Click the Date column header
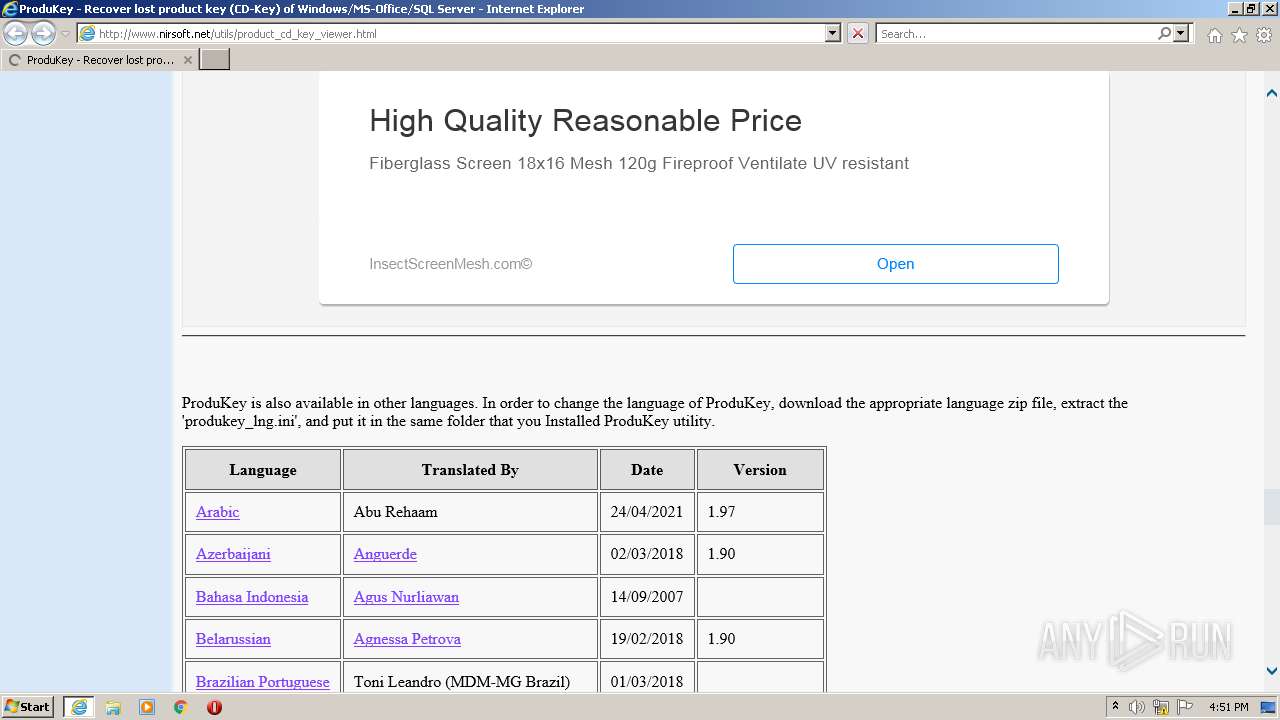 (647, 470)
